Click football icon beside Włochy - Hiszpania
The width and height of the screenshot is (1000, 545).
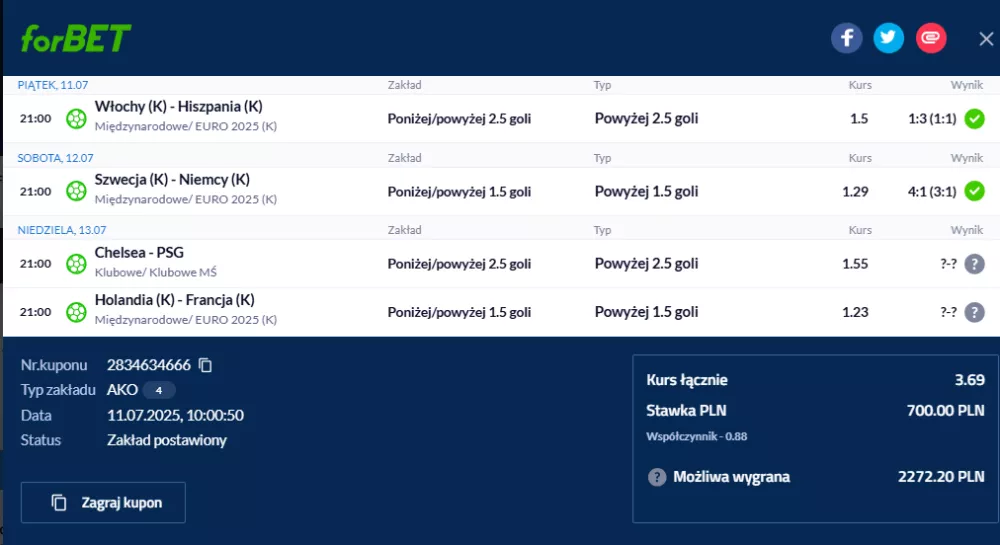76,119
